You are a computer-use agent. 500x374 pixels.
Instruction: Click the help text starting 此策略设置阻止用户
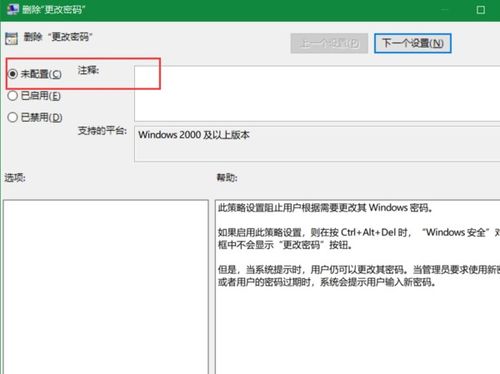coord(326,208)
